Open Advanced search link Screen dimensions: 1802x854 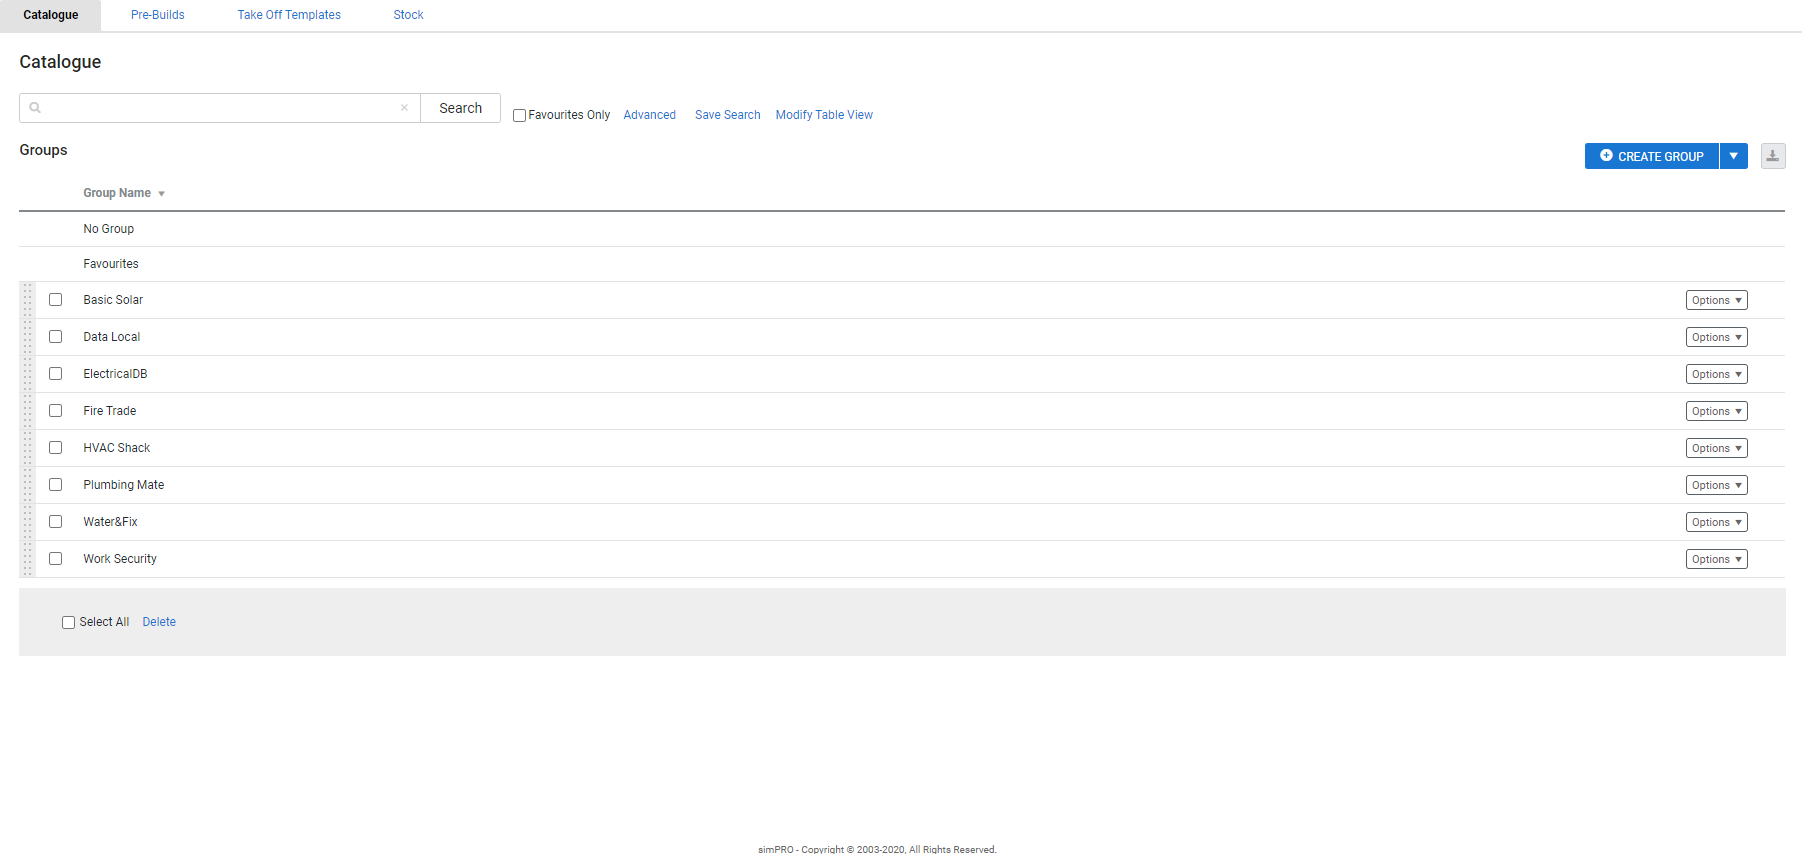point(650,115)
